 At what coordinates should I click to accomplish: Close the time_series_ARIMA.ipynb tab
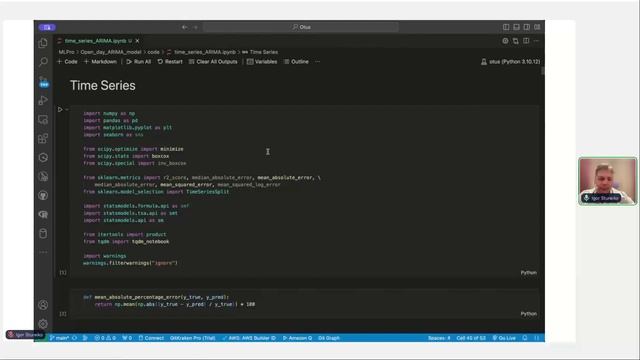[x=138, y=41]
